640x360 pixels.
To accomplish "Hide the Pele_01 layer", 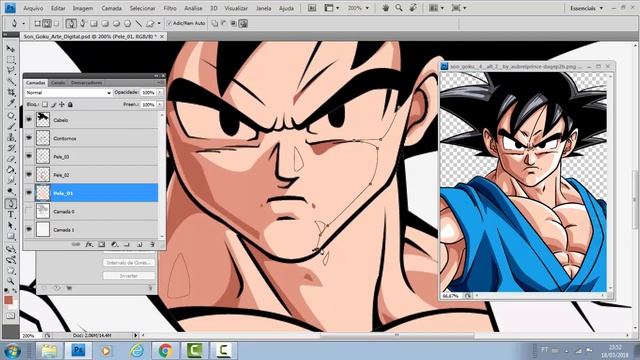I will [29, 193].
